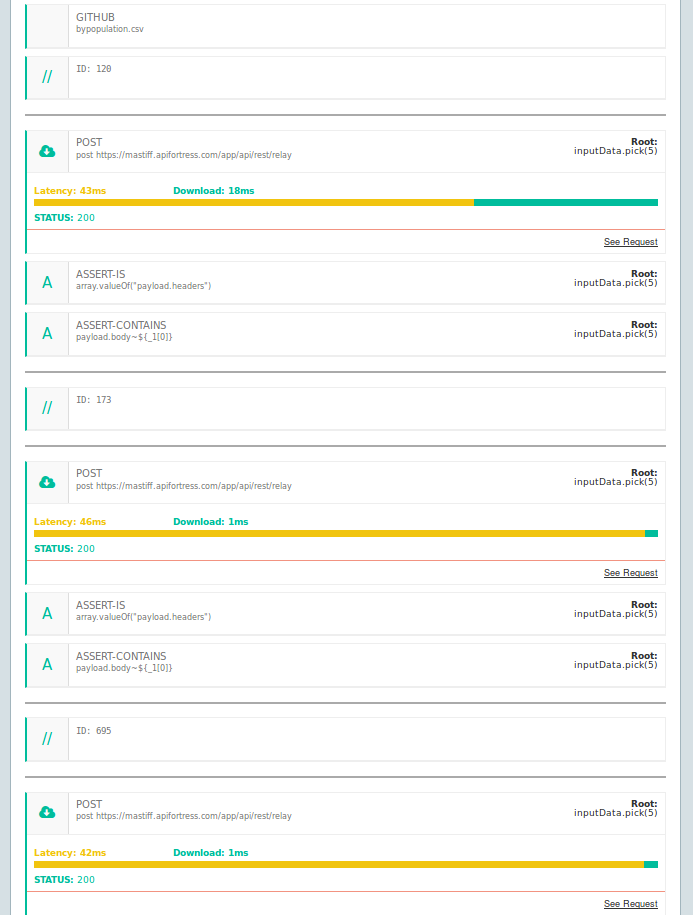The image size is (693, 915).
Task: Click the ASSERT-IS icon below the 46ms POST
Action: point(47,614)
